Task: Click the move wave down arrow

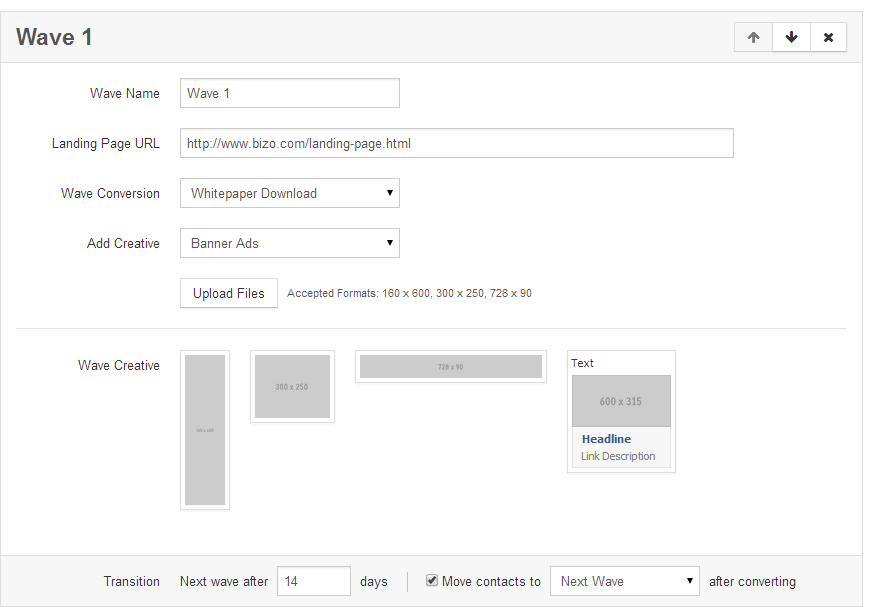Action: [791, 37]
